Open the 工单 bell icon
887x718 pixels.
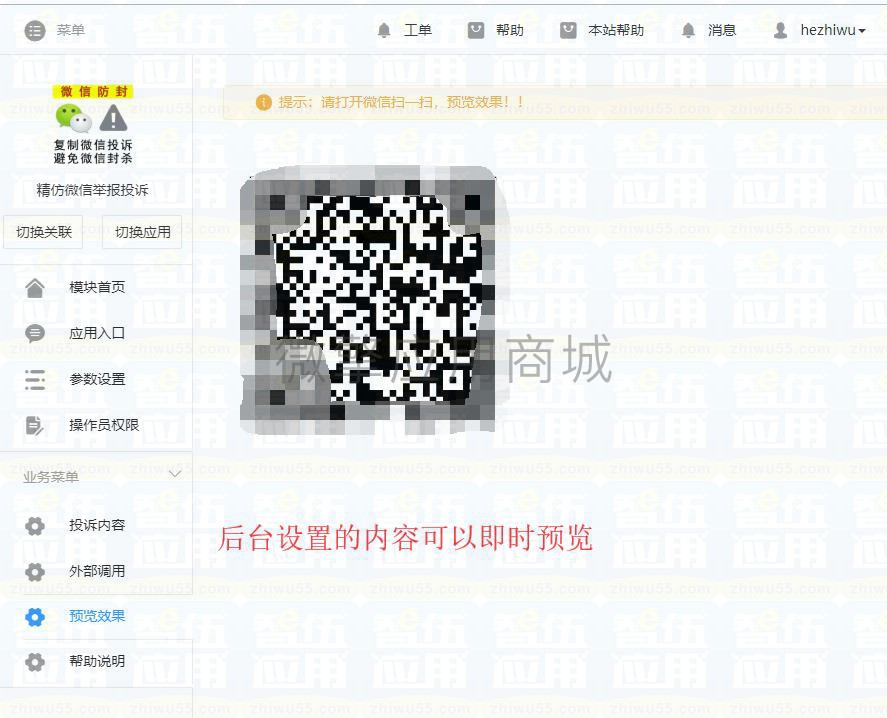[x=384, y=30]
